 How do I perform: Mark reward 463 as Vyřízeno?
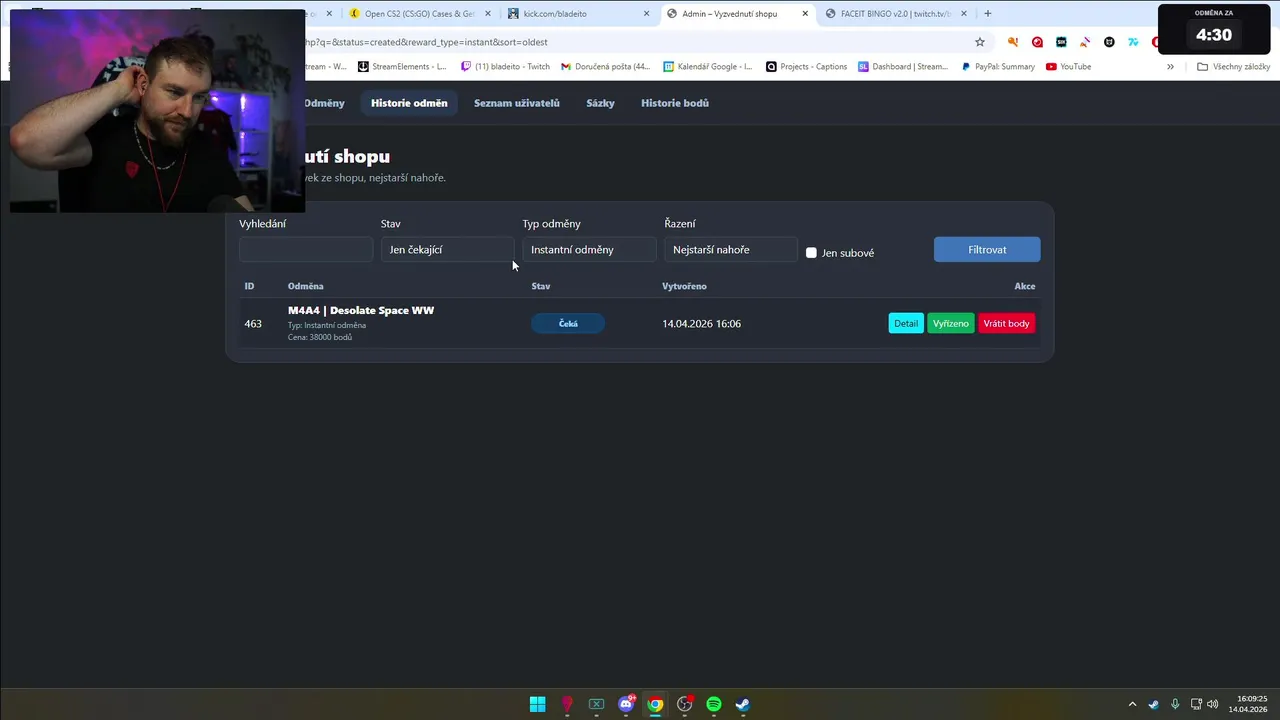(x=950, y=324)
